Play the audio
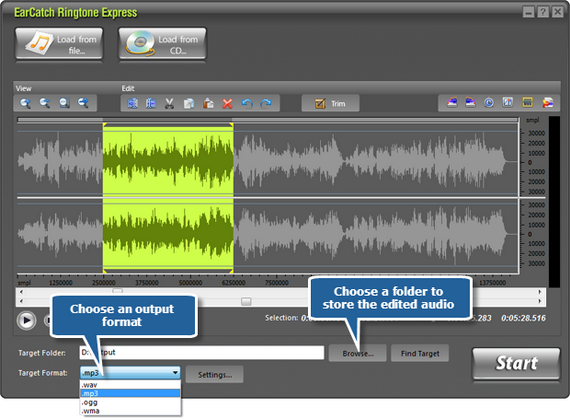 (26, 321)
